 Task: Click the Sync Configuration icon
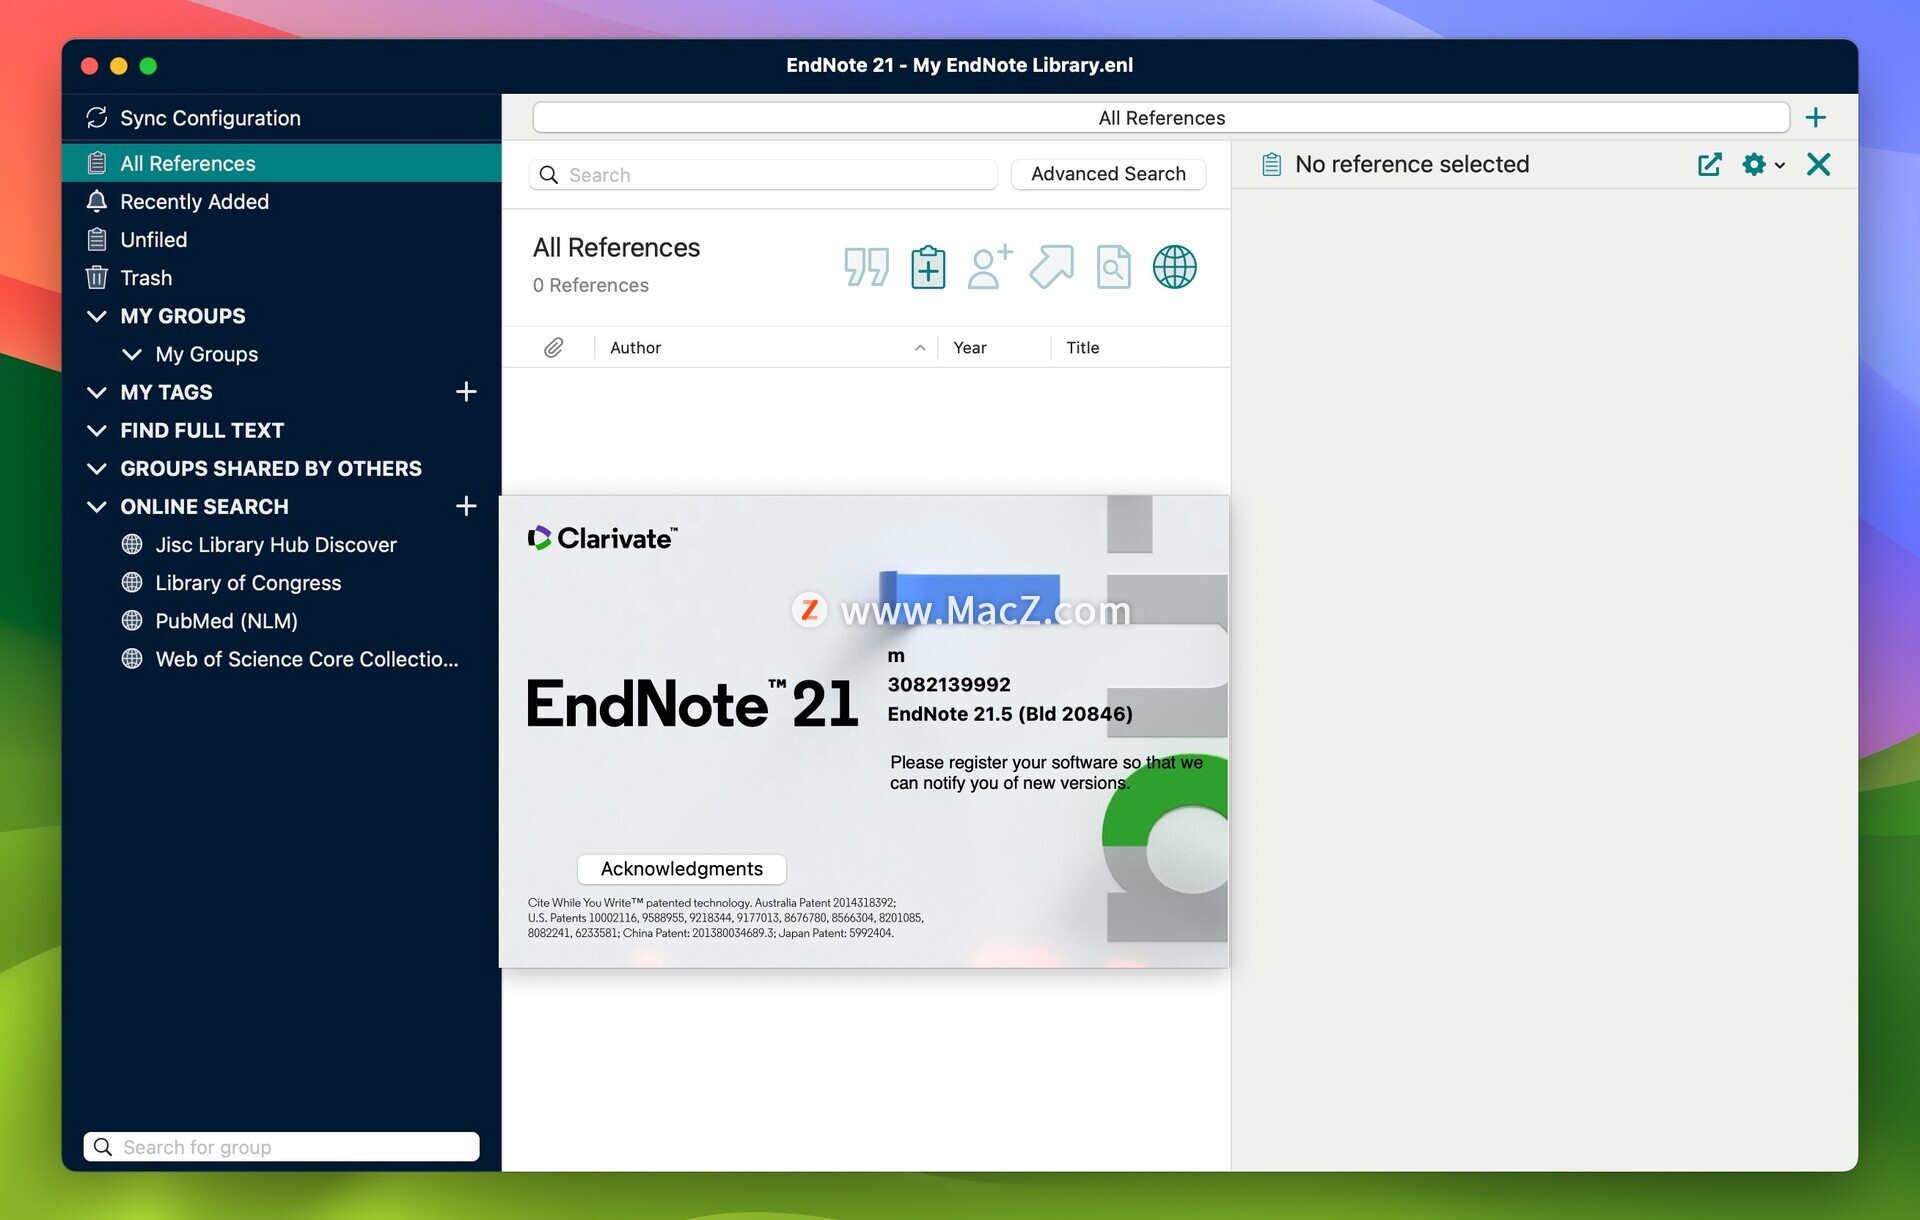[x=97, y=118]
